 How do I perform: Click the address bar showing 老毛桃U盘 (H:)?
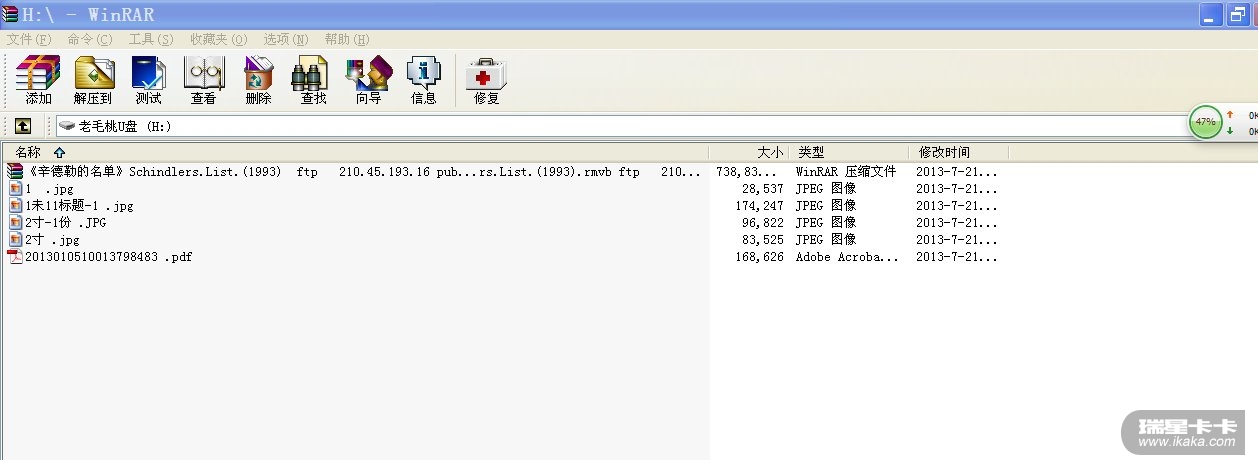pyautogui.click(x=620, y=126)
